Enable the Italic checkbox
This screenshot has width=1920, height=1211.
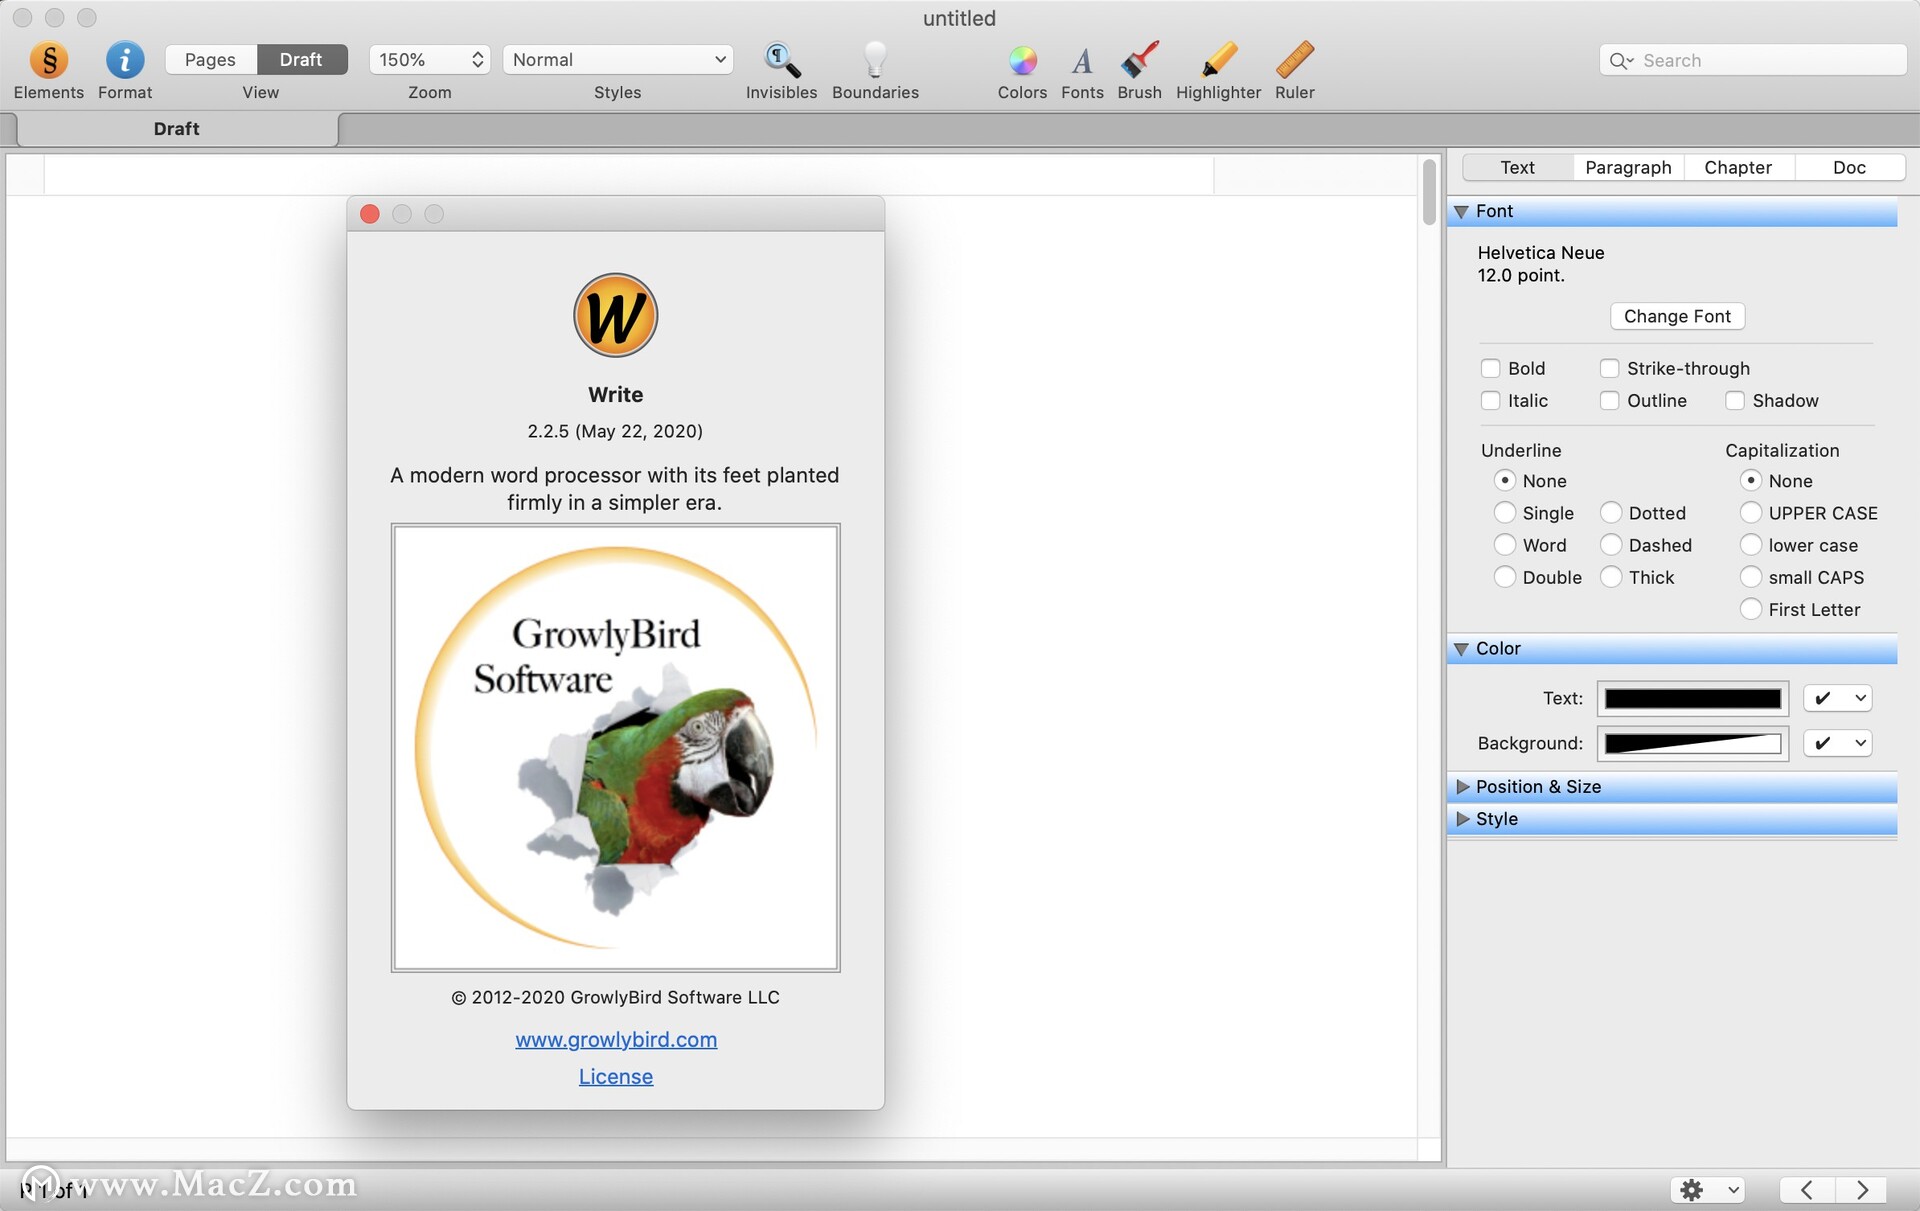tap(1490, 400)
